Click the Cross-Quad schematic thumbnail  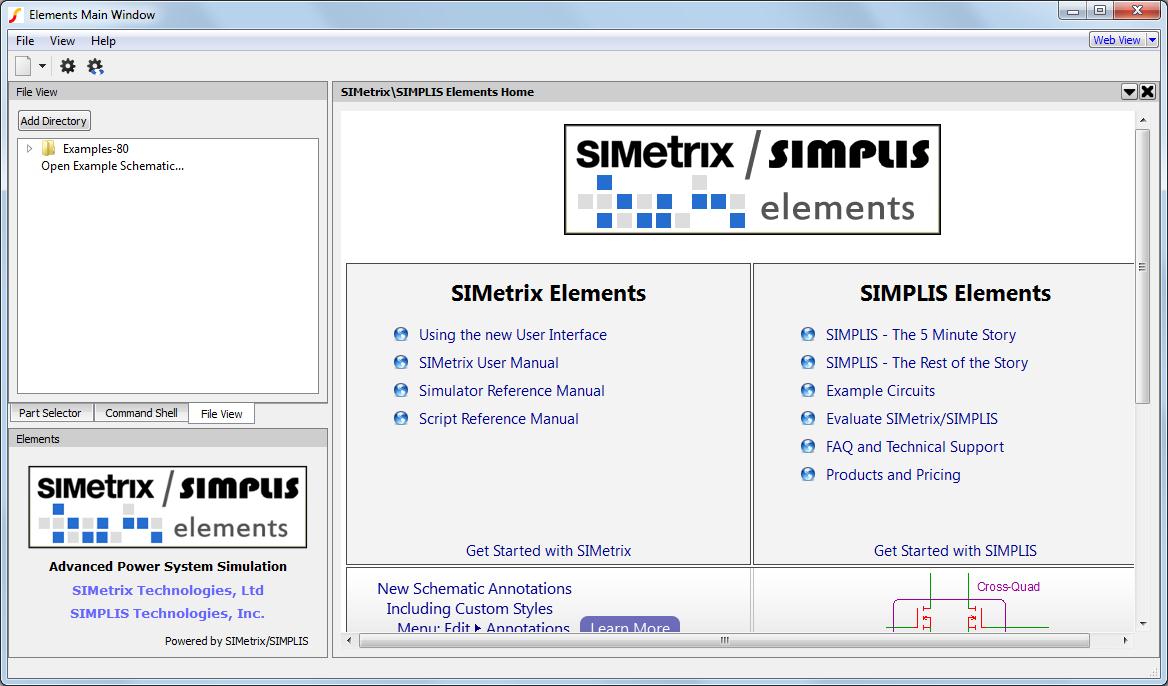(966, 602)
